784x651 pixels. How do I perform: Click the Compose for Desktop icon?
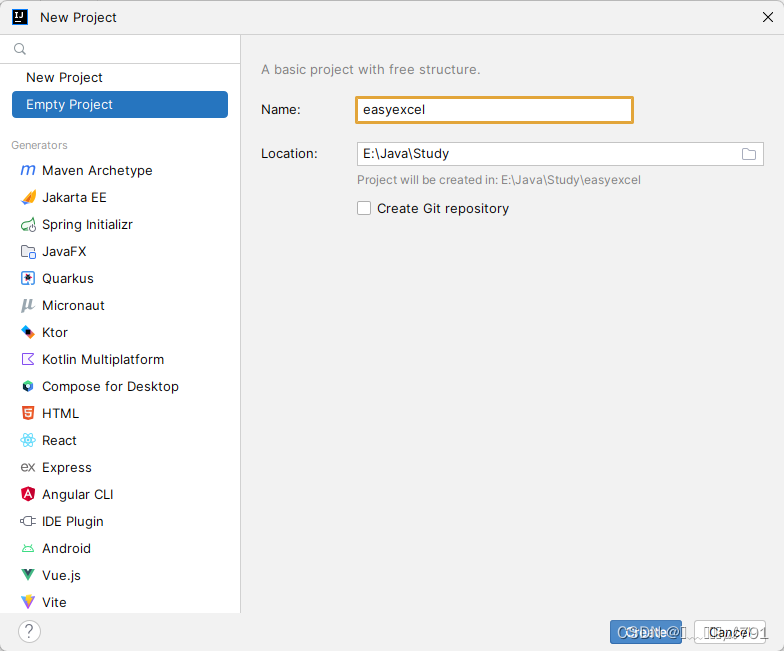[x=28, y=386]
